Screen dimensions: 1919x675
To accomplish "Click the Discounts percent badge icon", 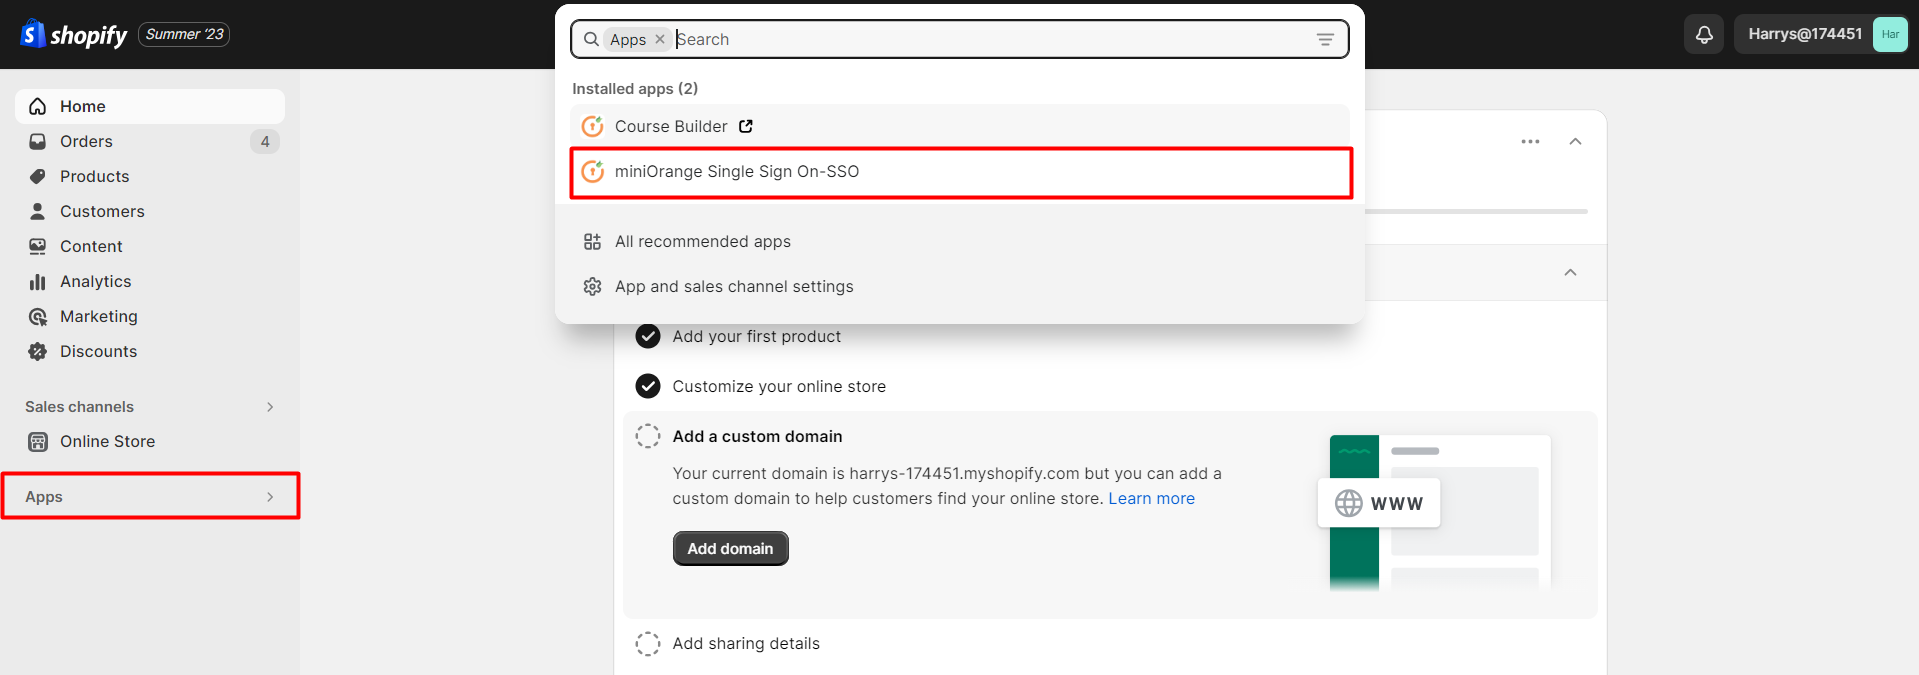I will point(38,351).
